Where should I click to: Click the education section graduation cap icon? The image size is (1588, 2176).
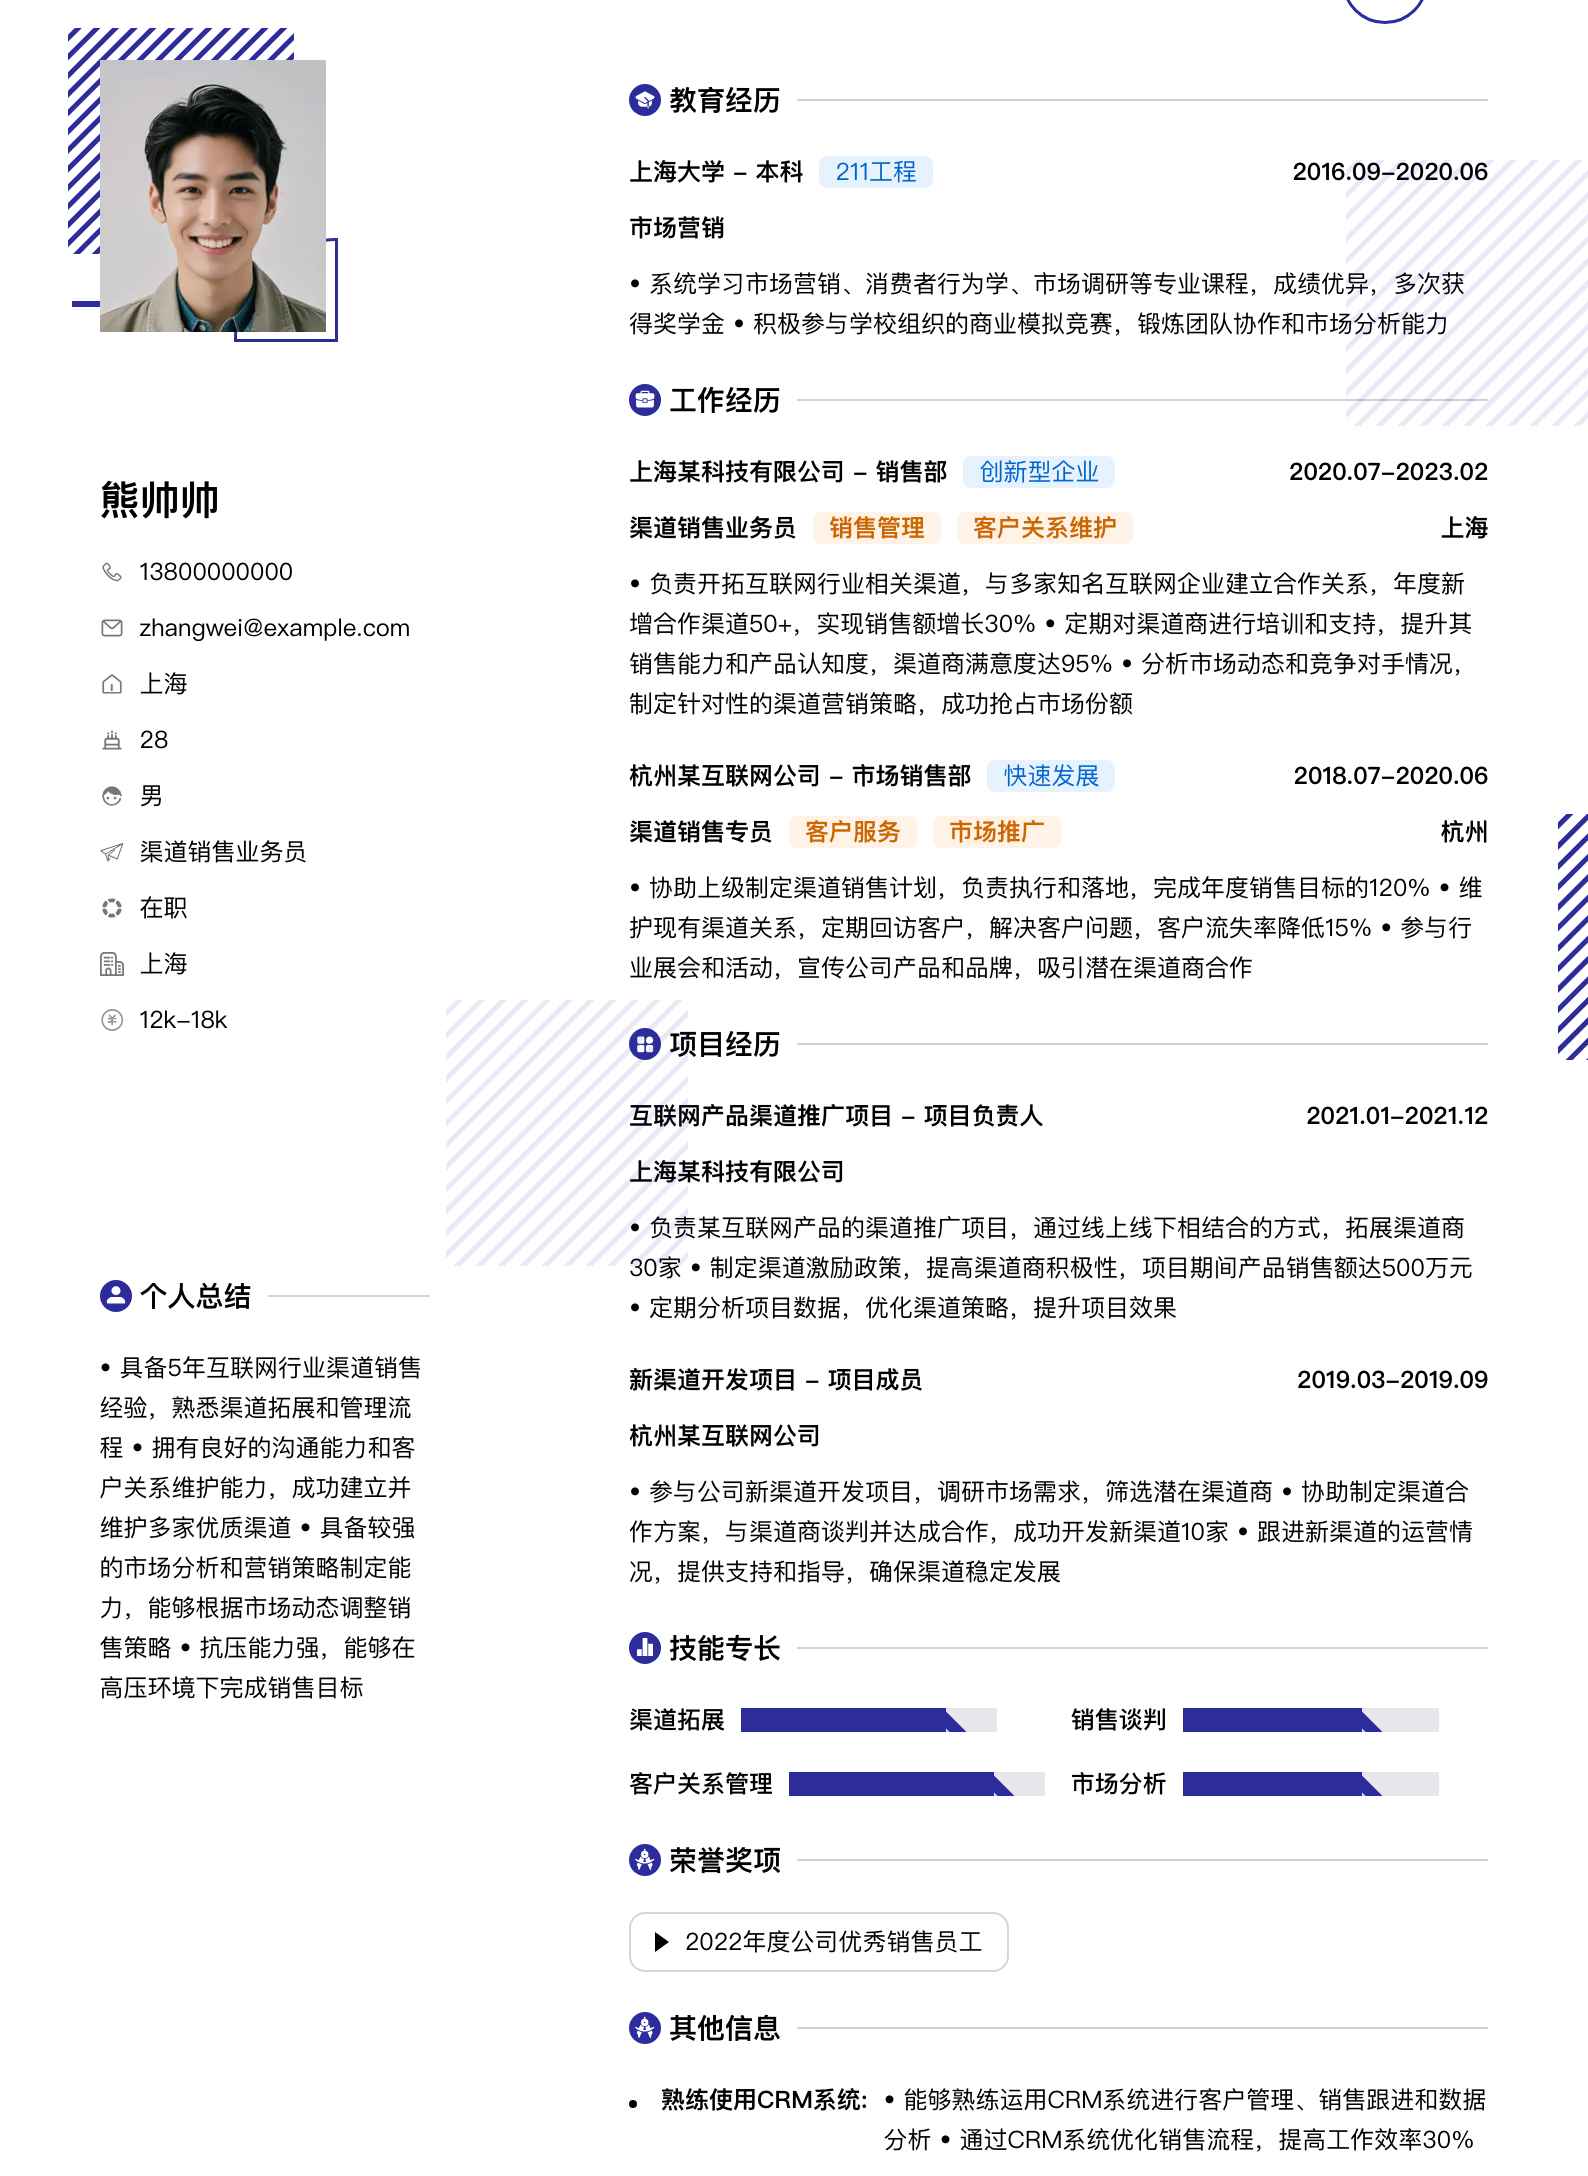pos(645,100)
